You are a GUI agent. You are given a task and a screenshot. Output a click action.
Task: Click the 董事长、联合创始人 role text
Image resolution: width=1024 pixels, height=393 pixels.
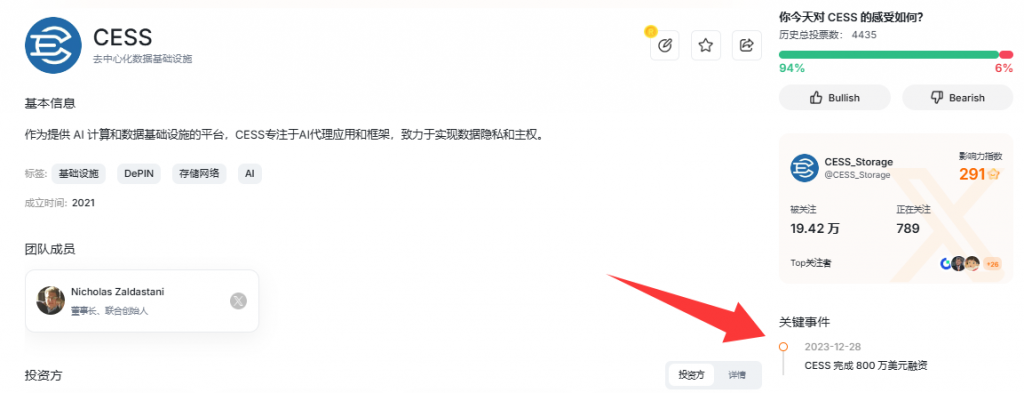click(x=110, y=311)
